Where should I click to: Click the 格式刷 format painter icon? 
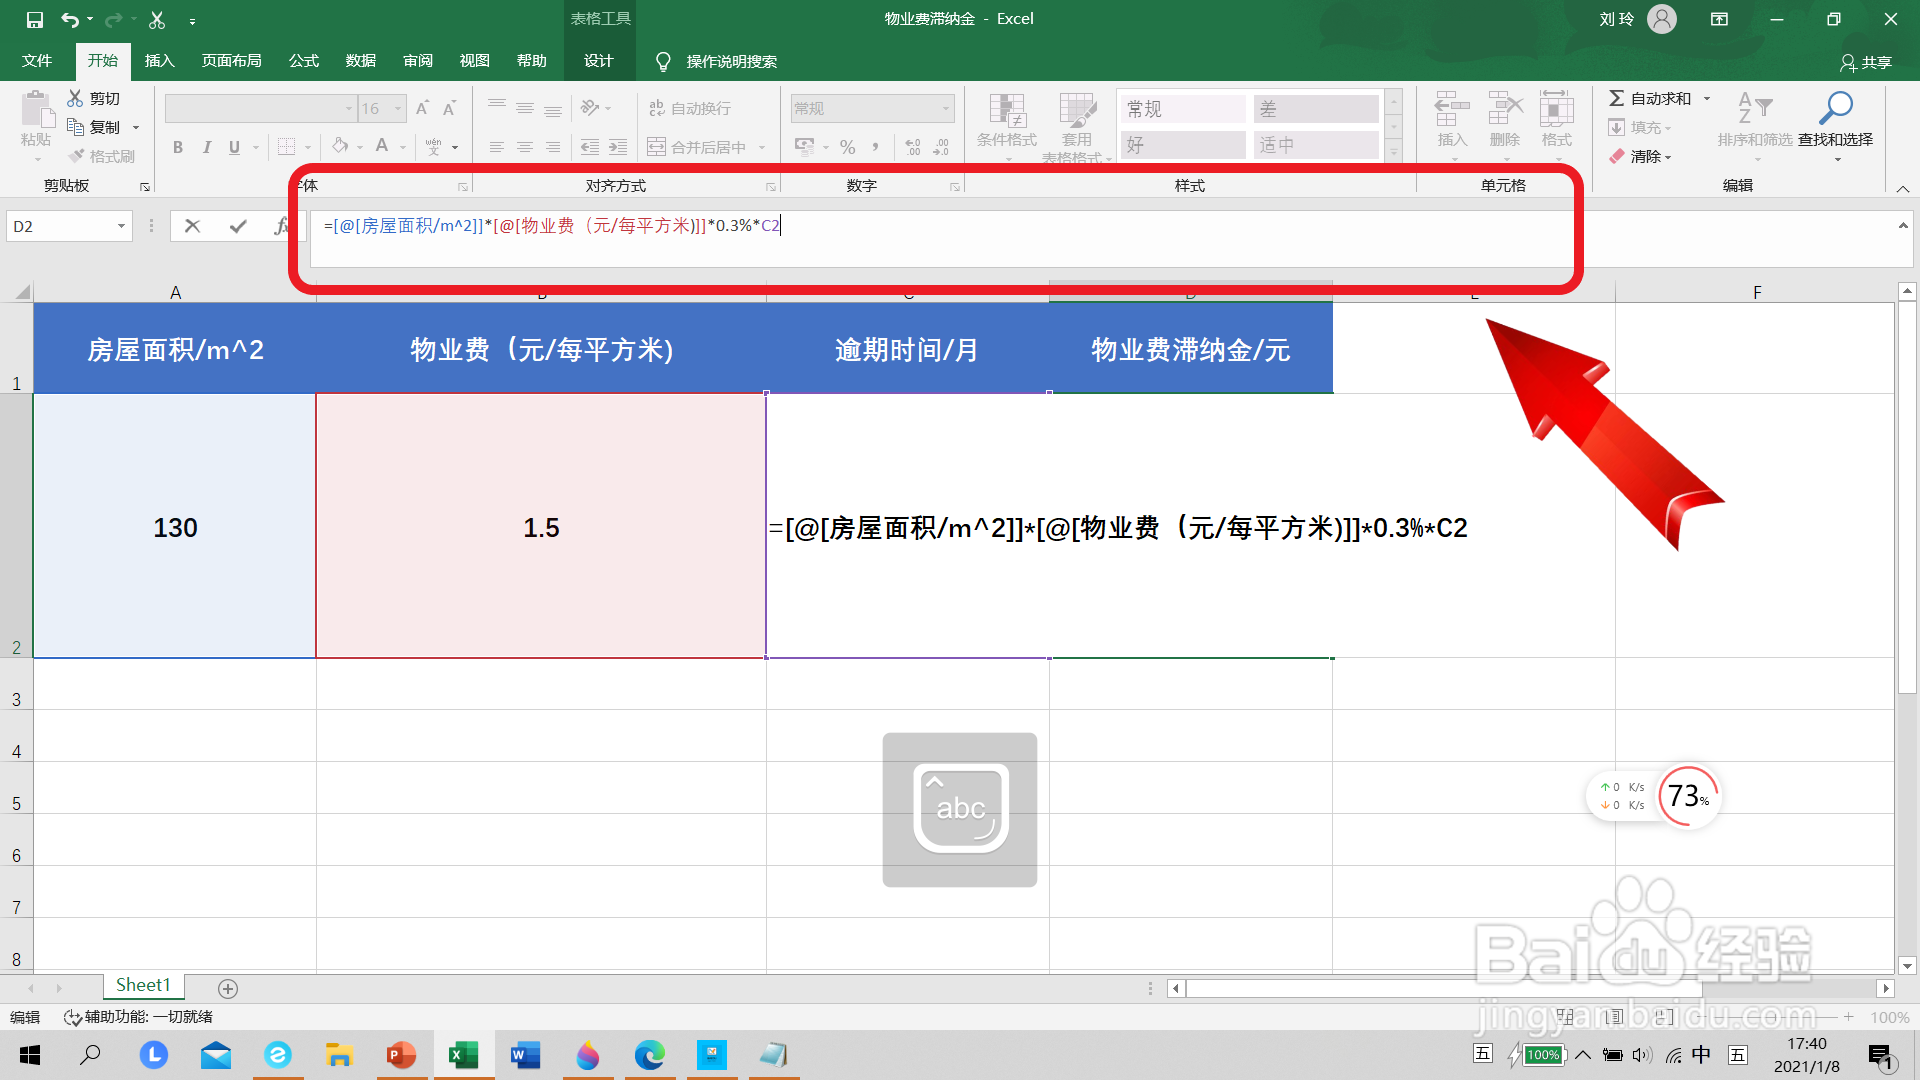pyautogui.click(x=76, y=156)
